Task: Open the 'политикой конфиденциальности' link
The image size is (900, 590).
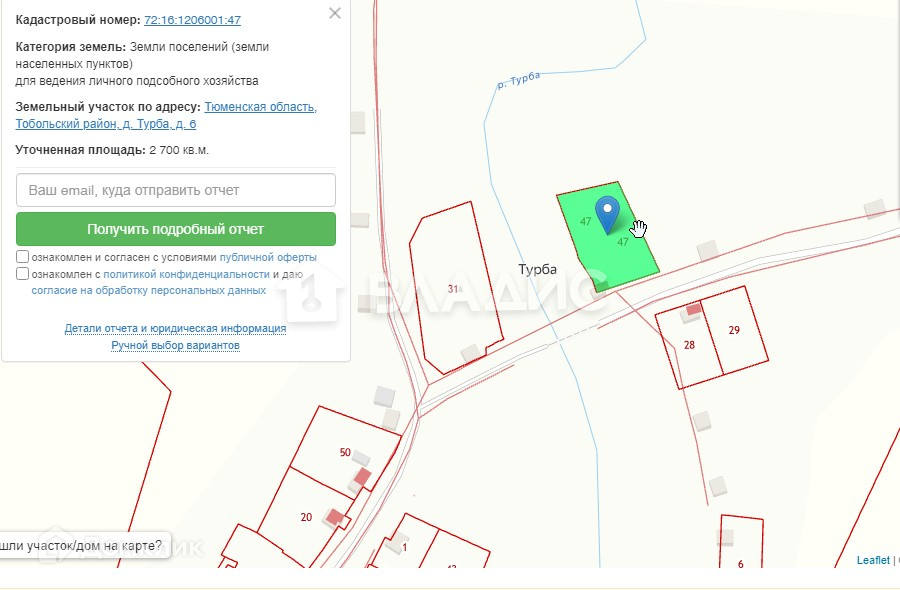Action: pyautogui.click(x=186, y=274)
